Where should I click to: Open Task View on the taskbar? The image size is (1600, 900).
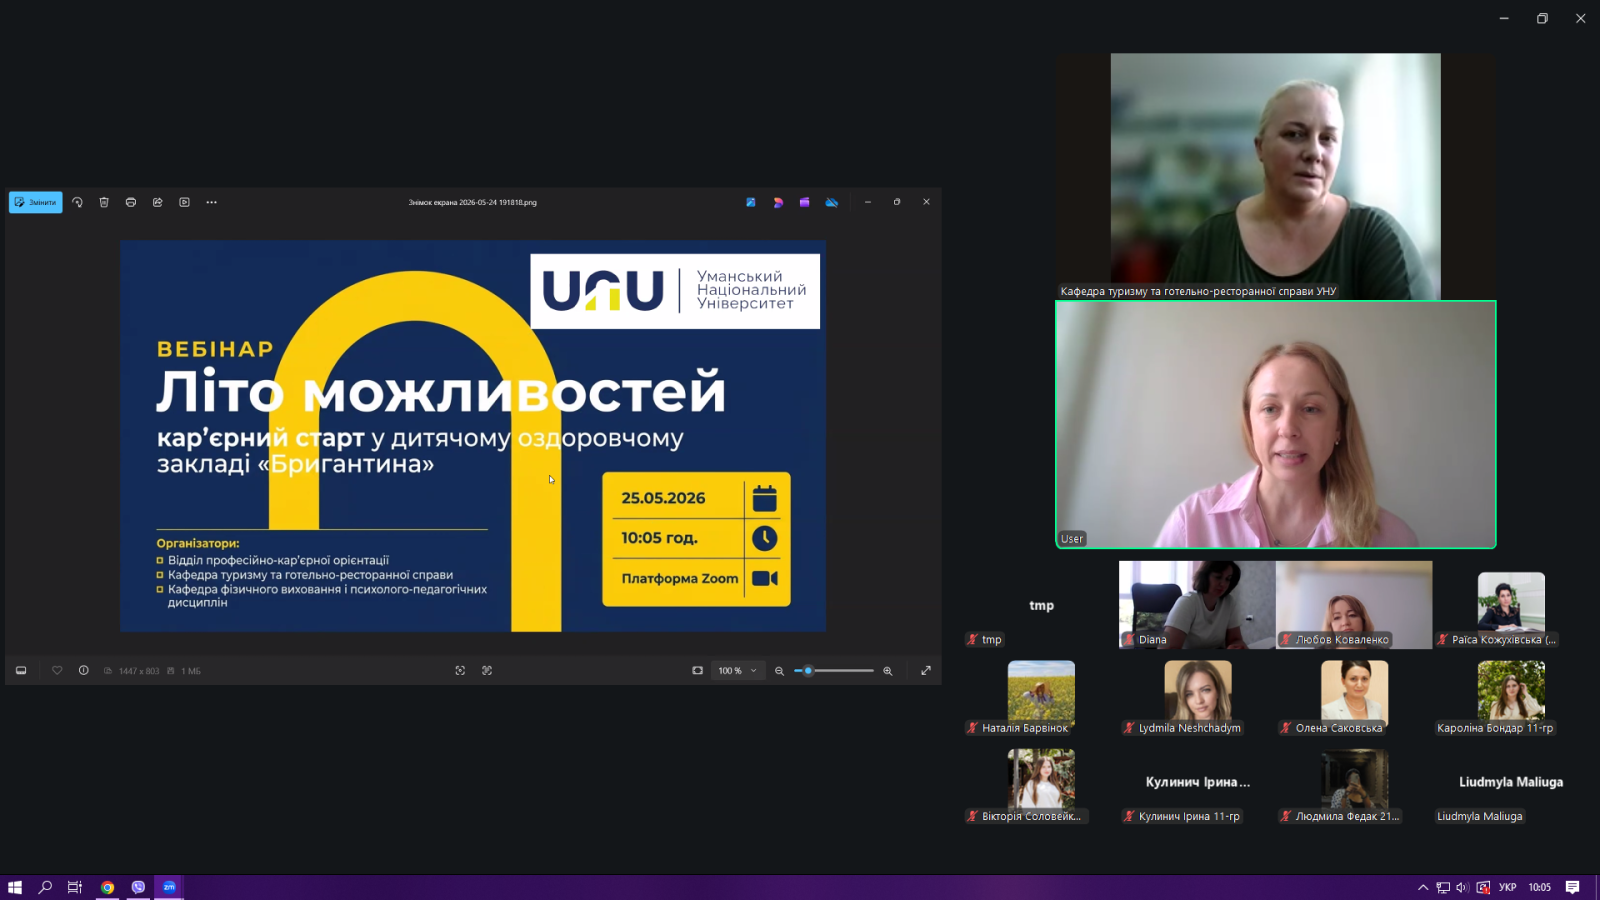[75, 887]
